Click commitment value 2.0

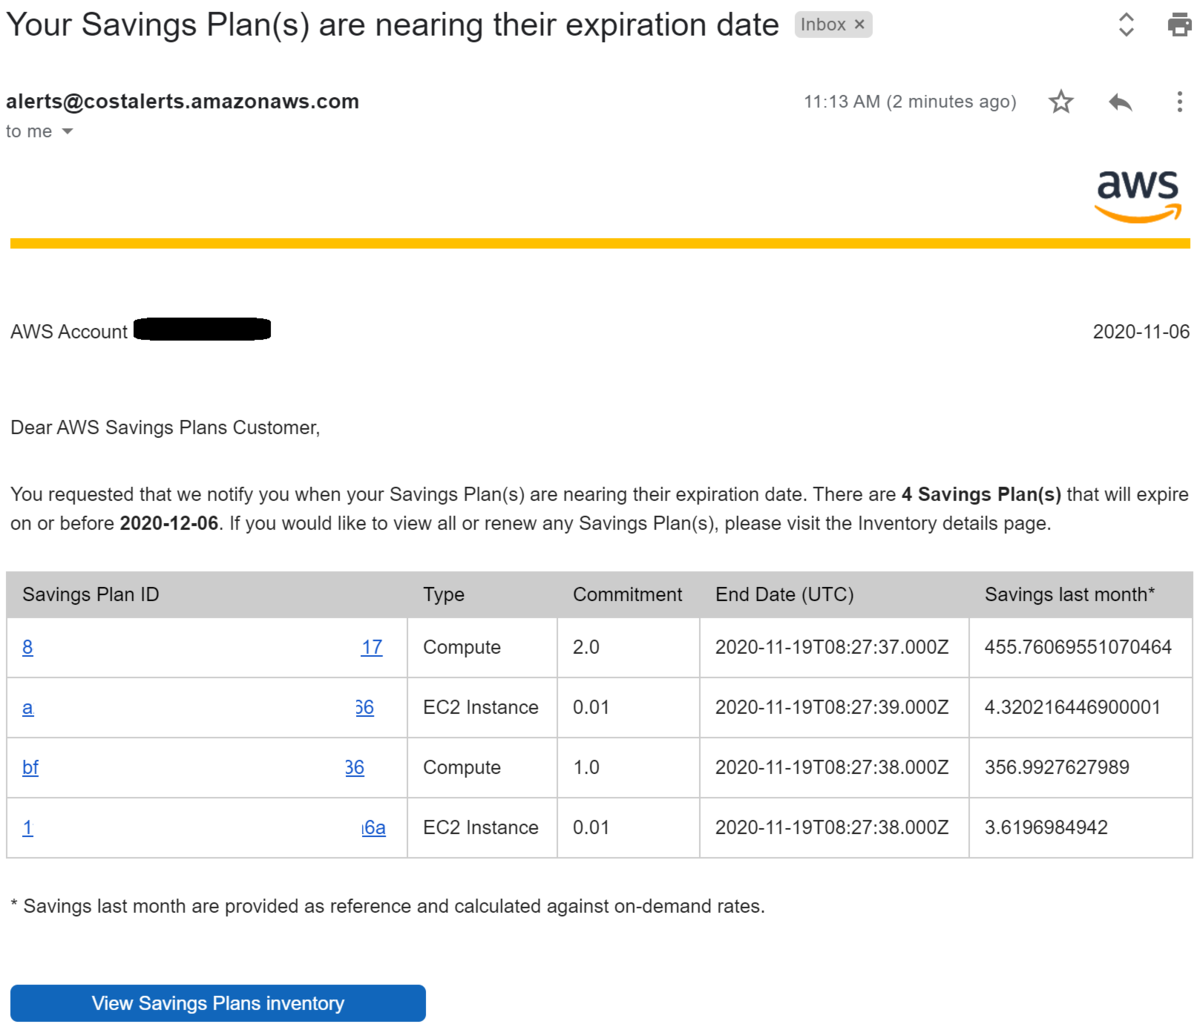[586, 647]
